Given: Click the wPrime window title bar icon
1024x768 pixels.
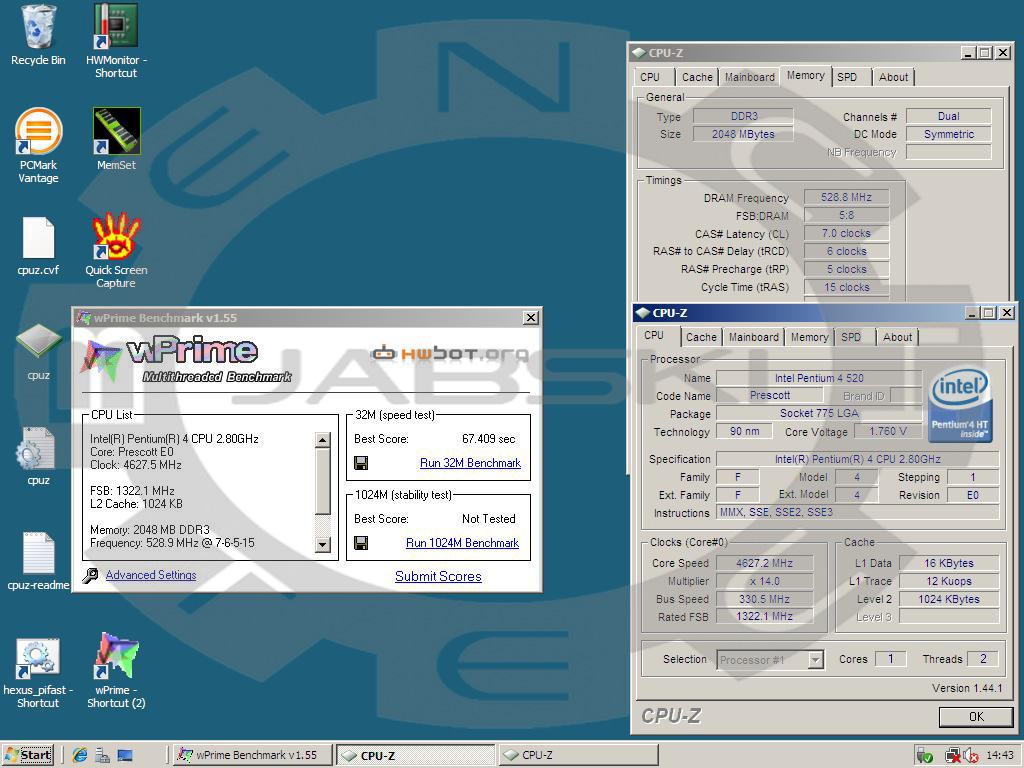Looking at the screenshot, I should click(x=83, y=318).
